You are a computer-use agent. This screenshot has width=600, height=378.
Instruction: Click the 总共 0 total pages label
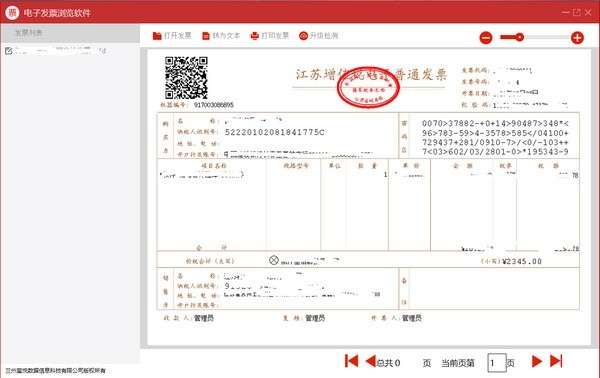[x=388, y=363]
